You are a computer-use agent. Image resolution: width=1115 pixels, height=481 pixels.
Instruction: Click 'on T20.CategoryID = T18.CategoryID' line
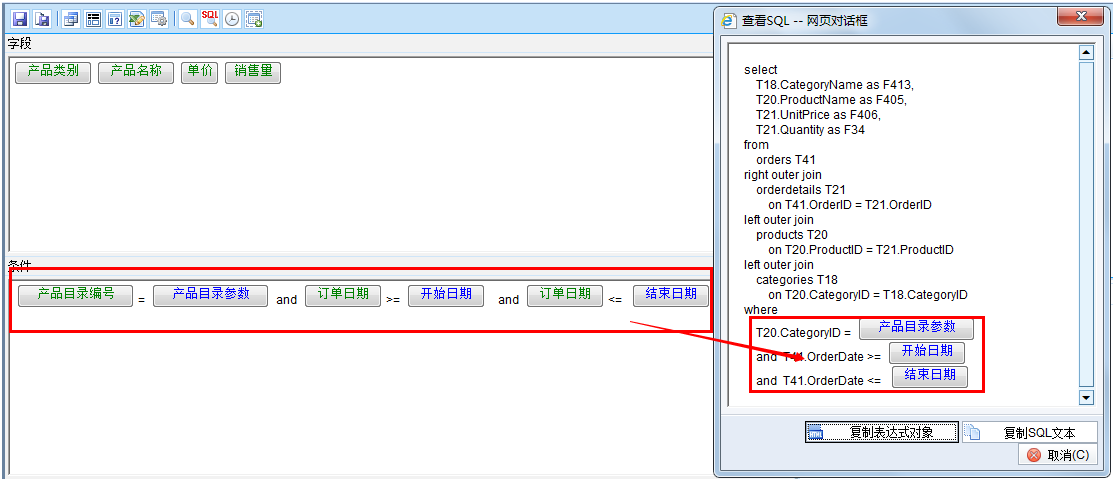pyautogui.click(x=868, y=295)
